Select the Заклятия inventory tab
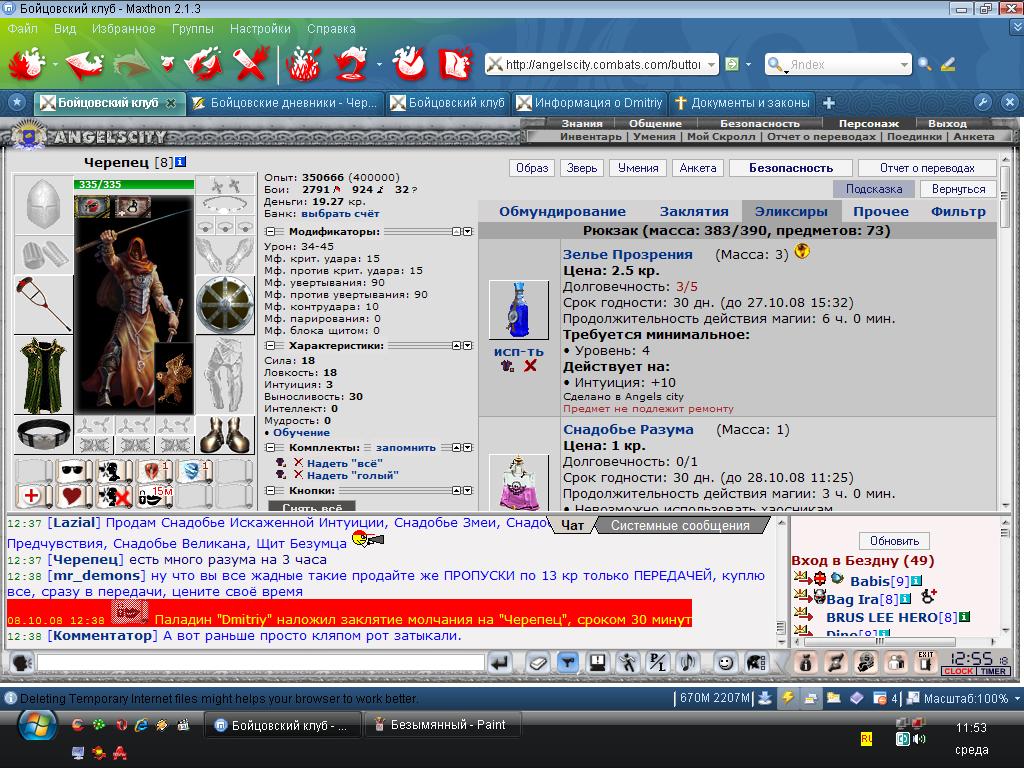1024x768 pixels. (x=694, y=212)
